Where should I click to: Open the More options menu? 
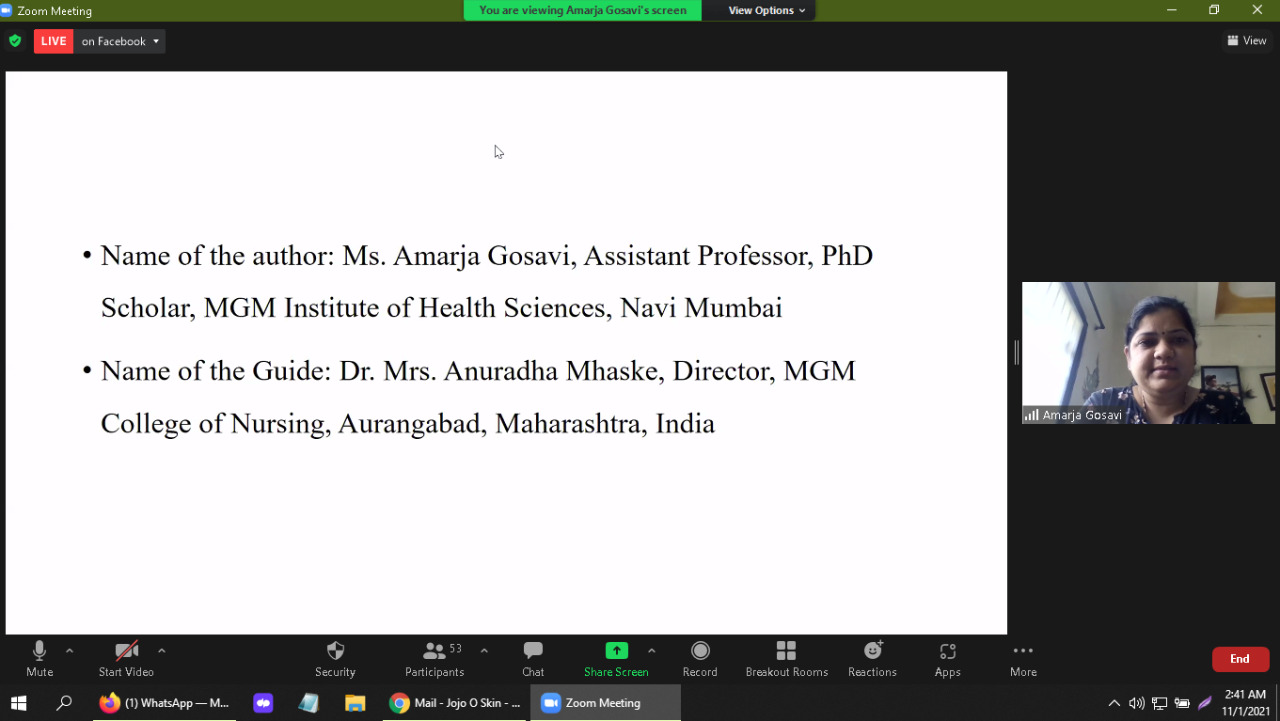[x=1023, y=659]
